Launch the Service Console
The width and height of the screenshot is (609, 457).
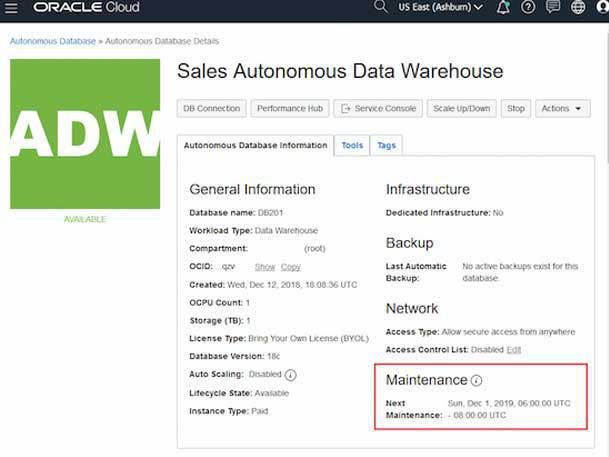377,108
